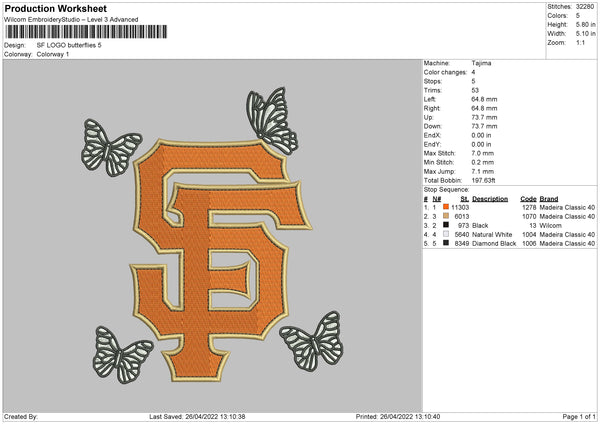Click the 'EndX:' label

[x=432, y=135]
